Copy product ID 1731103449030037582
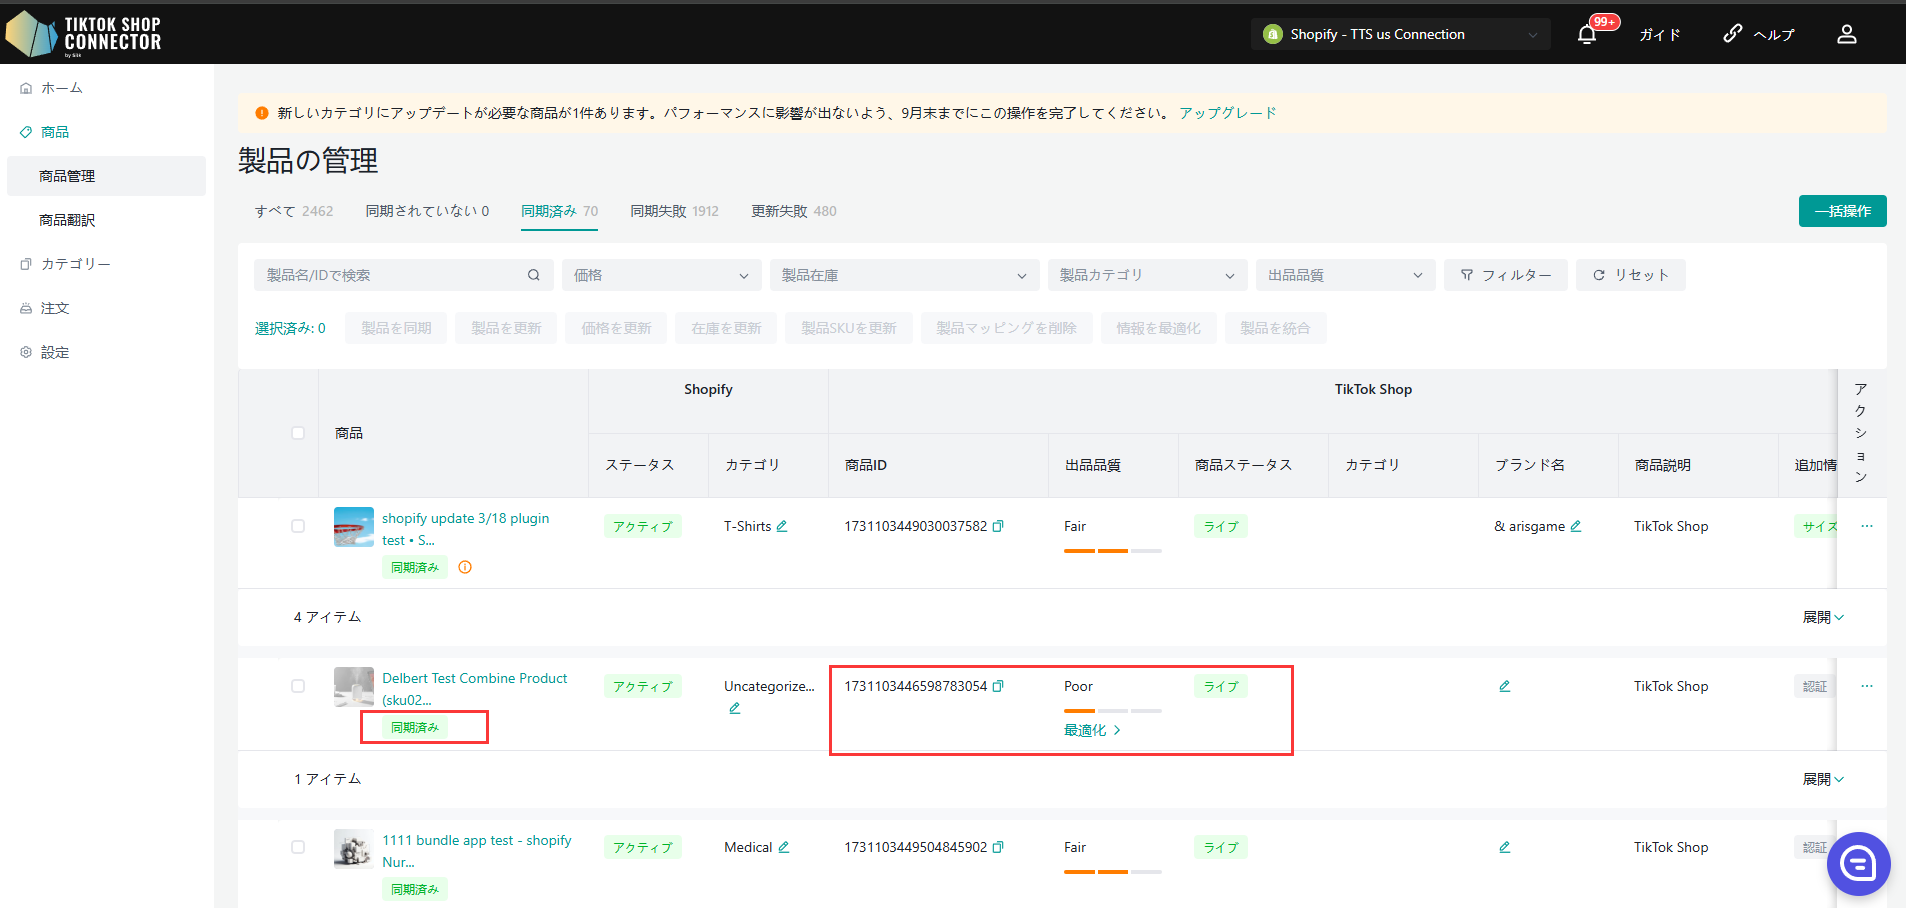This screenshot has height=908, width=1906. pos(998,526)
